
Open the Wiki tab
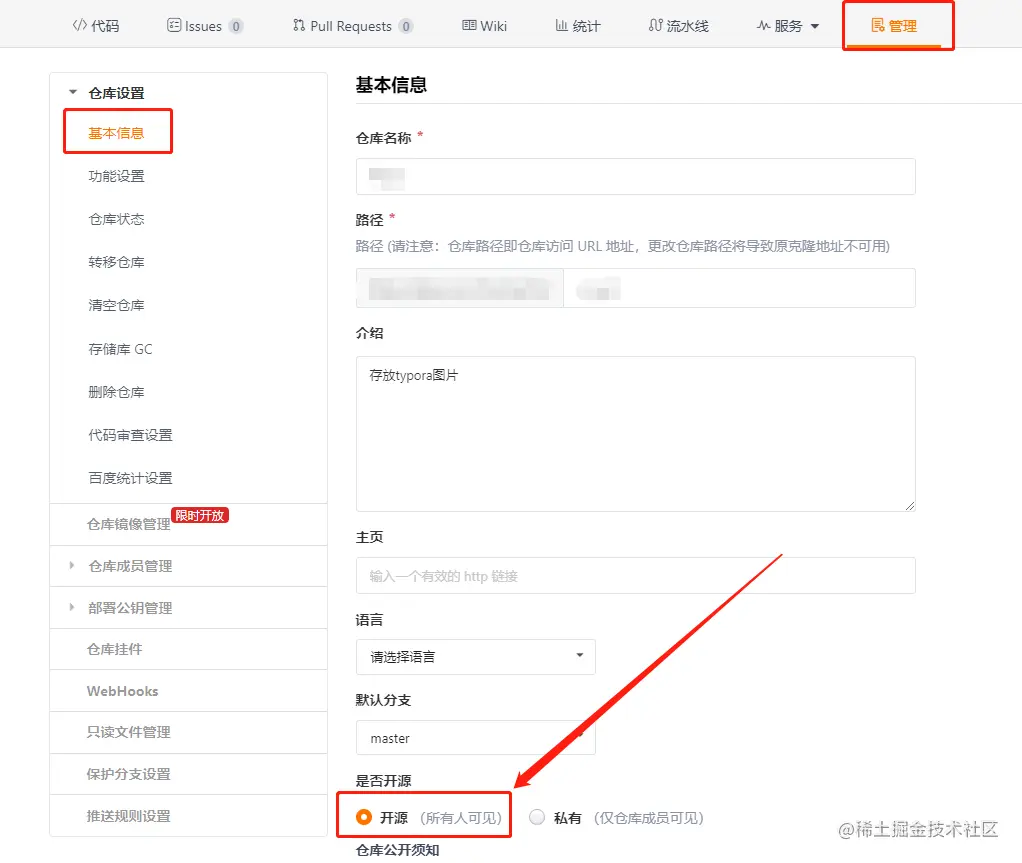click(x=484, y=26)
